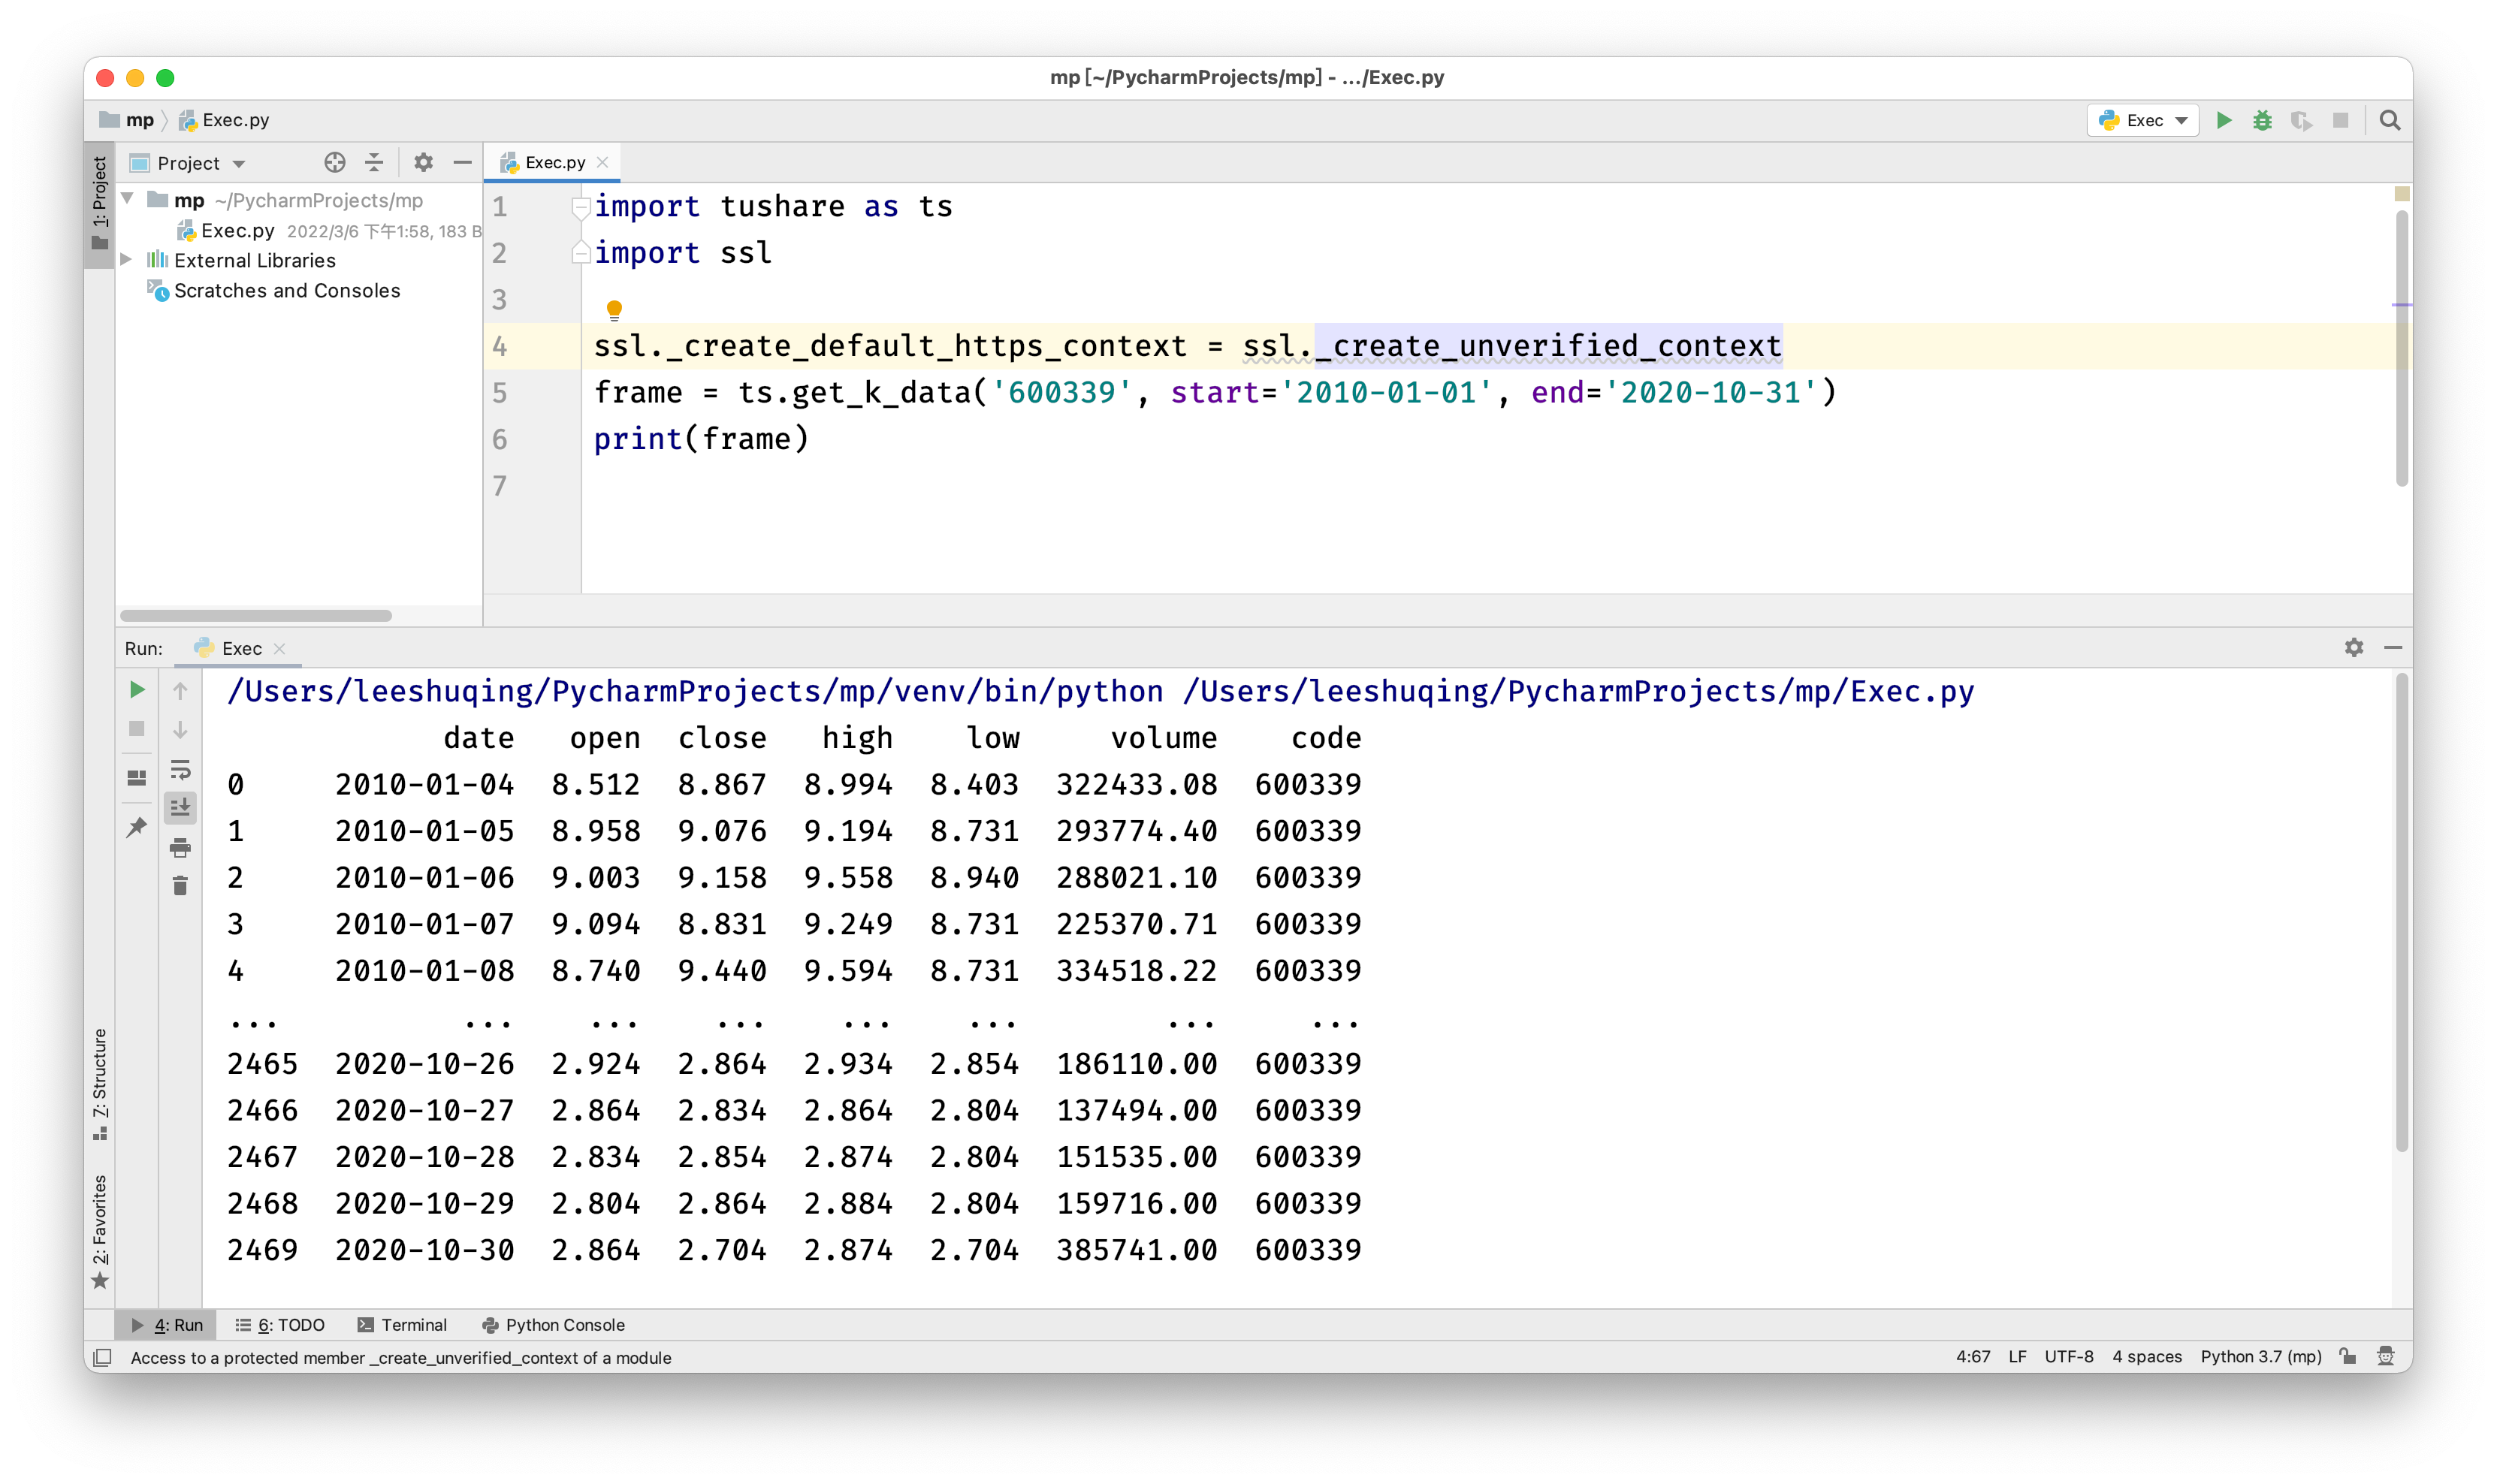2497x1484 pixels.
Task: Click the locate file crosshair icon
Action: (x=334, y=162)
